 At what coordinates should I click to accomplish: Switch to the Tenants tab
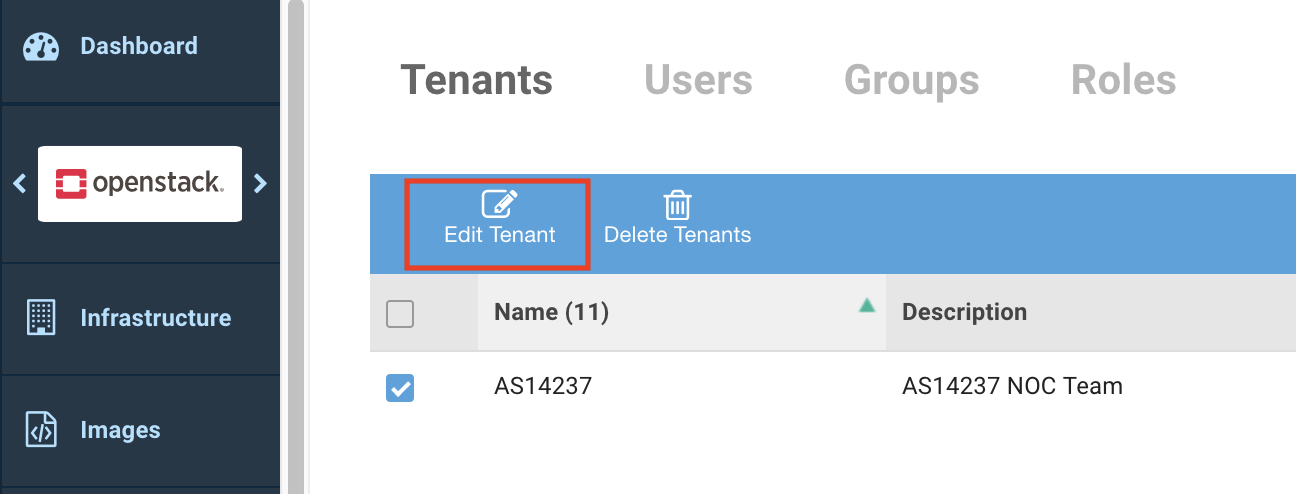tap(476, 80)
